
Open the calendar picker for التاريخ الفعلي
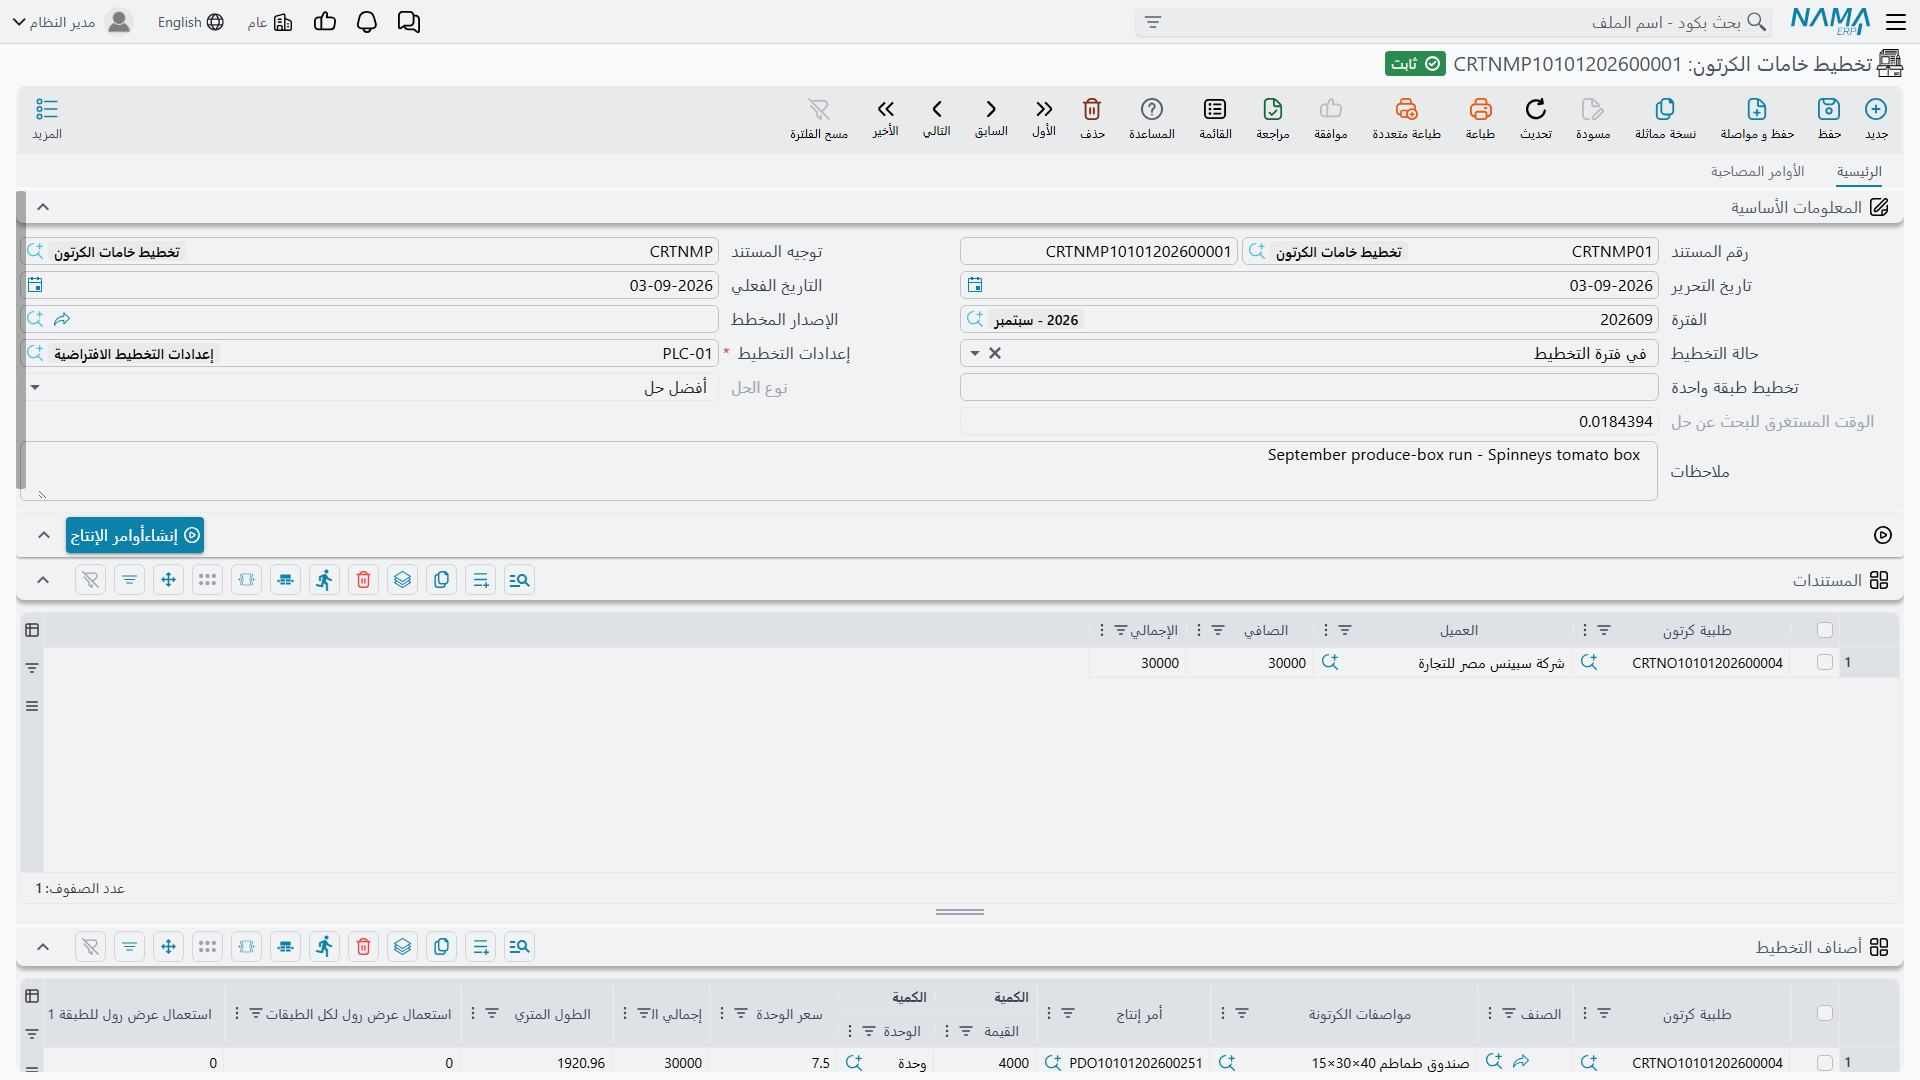tap(35, 286)
